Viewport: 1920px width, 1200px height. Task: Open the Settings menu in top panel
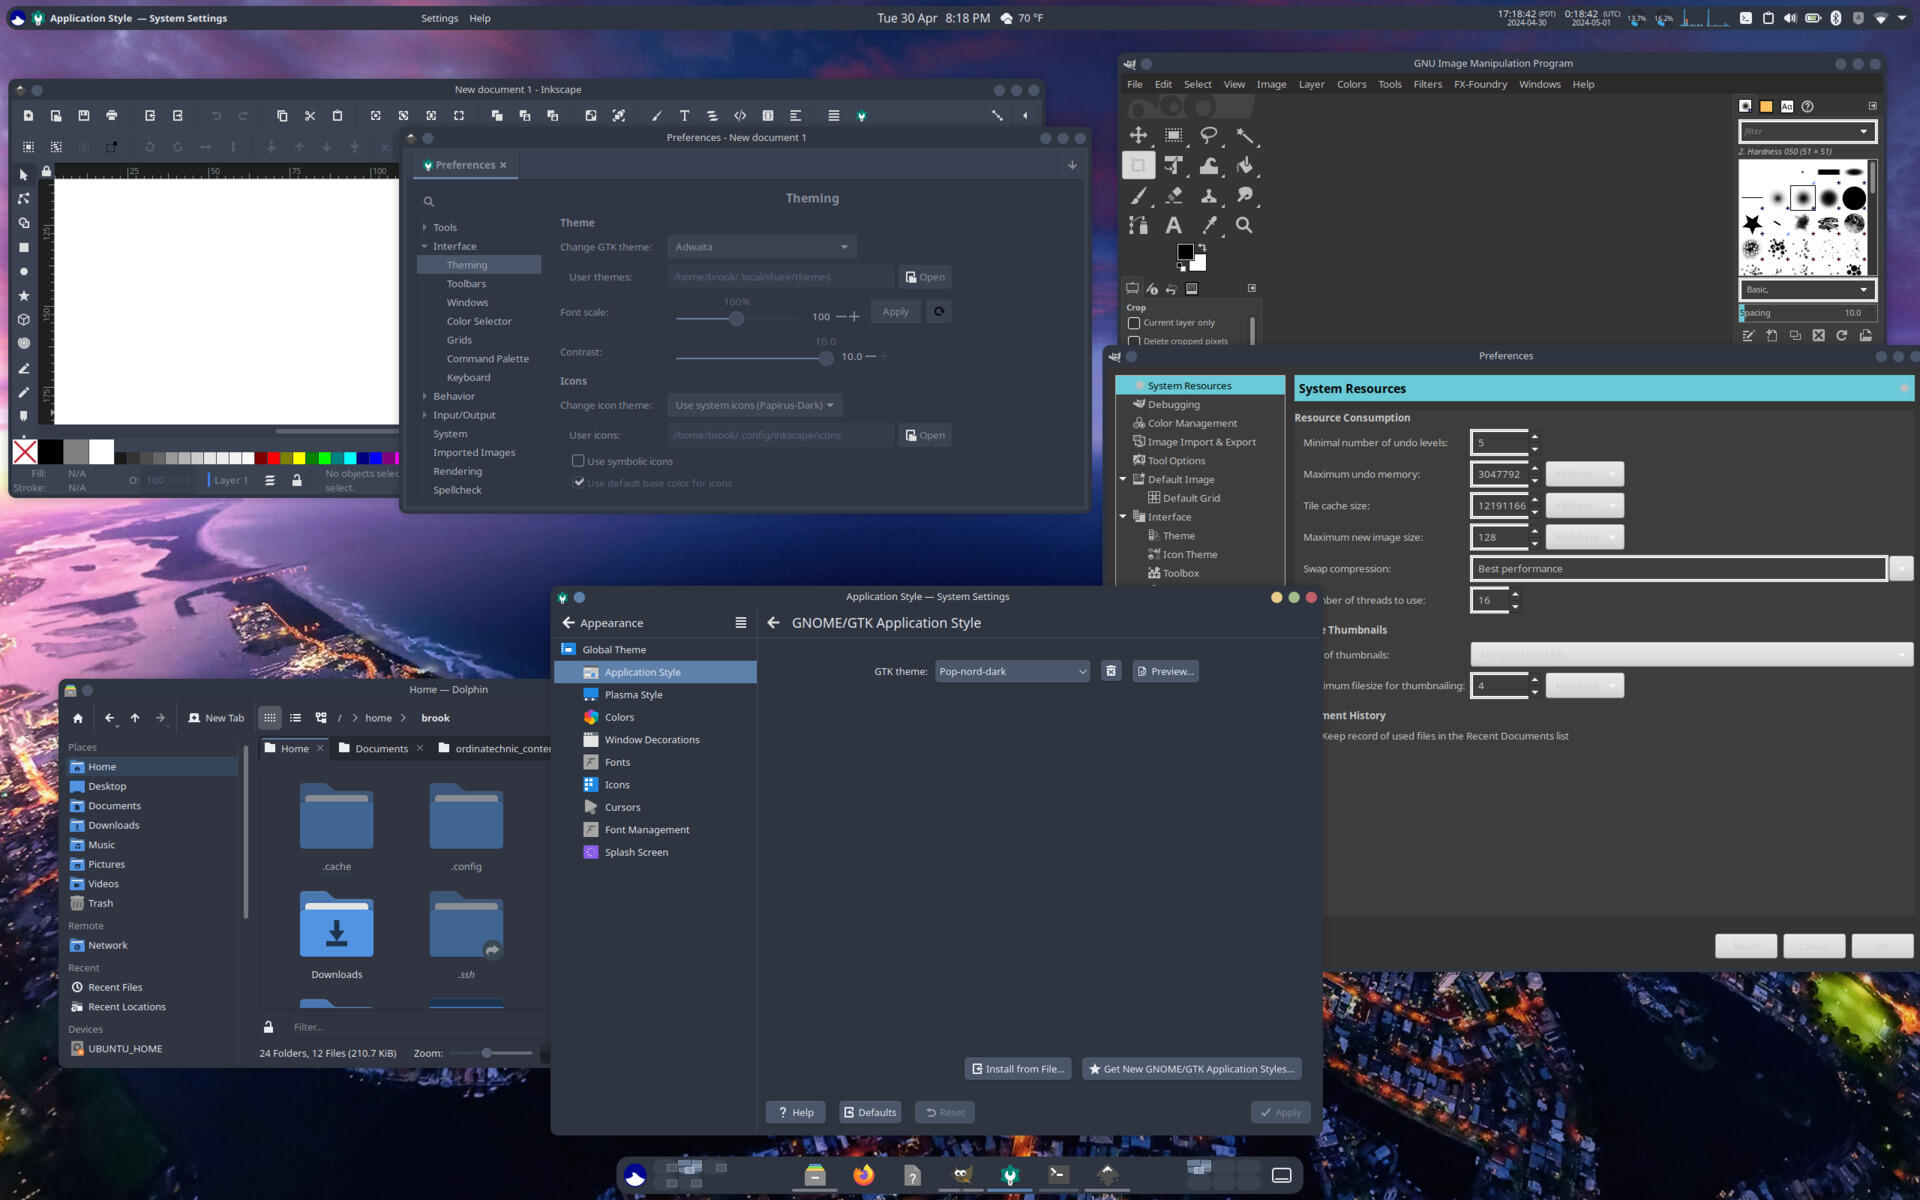click(439, 18)
